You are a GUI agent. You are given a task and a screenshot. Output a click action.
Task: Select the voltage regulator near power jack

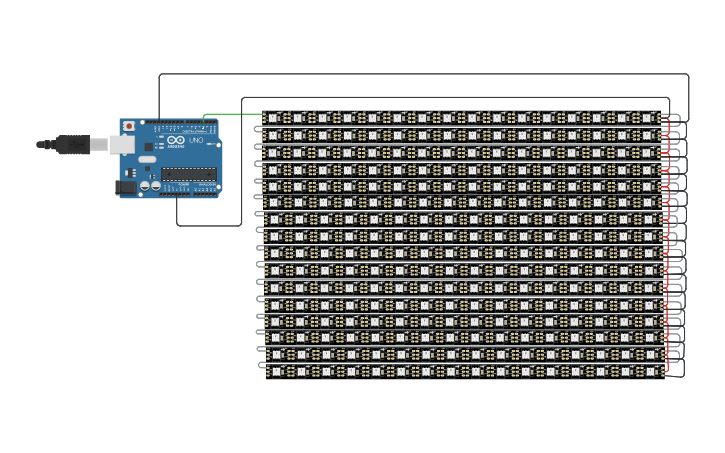[x=128, y=171]
